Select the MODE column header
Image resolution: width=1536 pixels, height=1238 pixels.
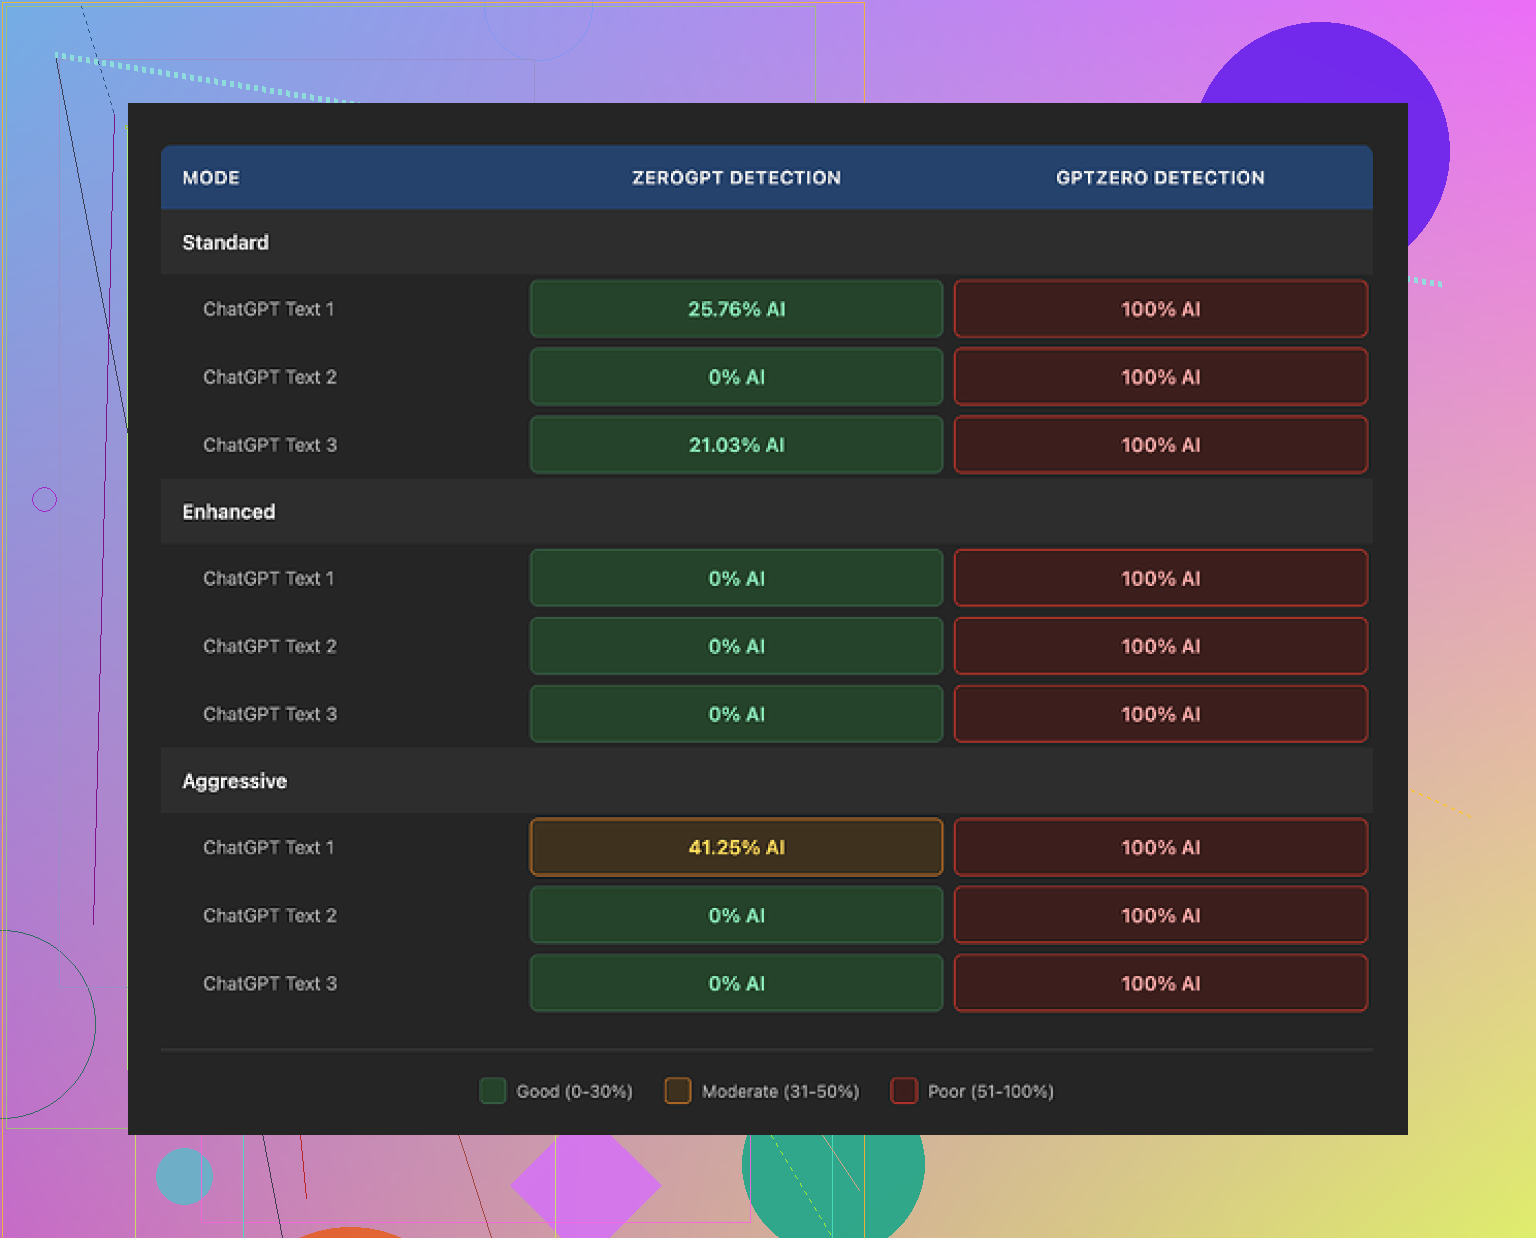point(211,178)
